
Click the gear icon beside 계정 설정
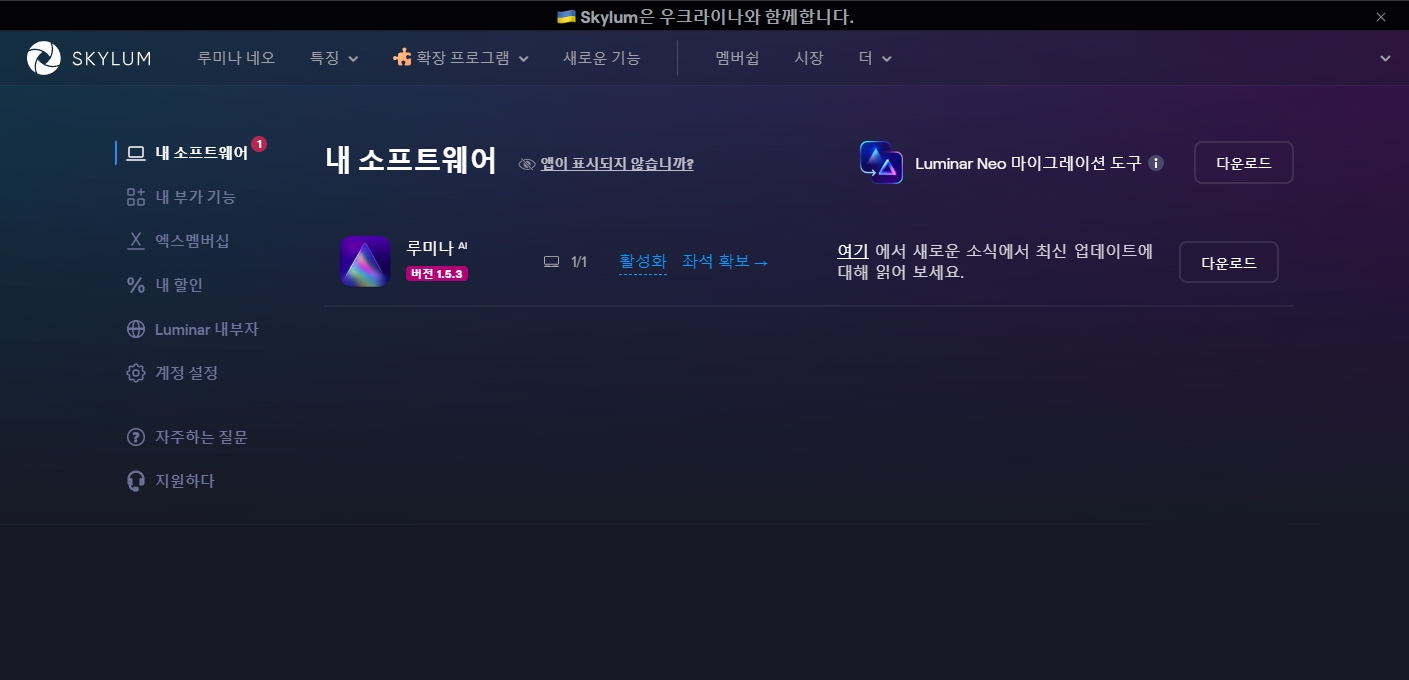click(136, 373)
